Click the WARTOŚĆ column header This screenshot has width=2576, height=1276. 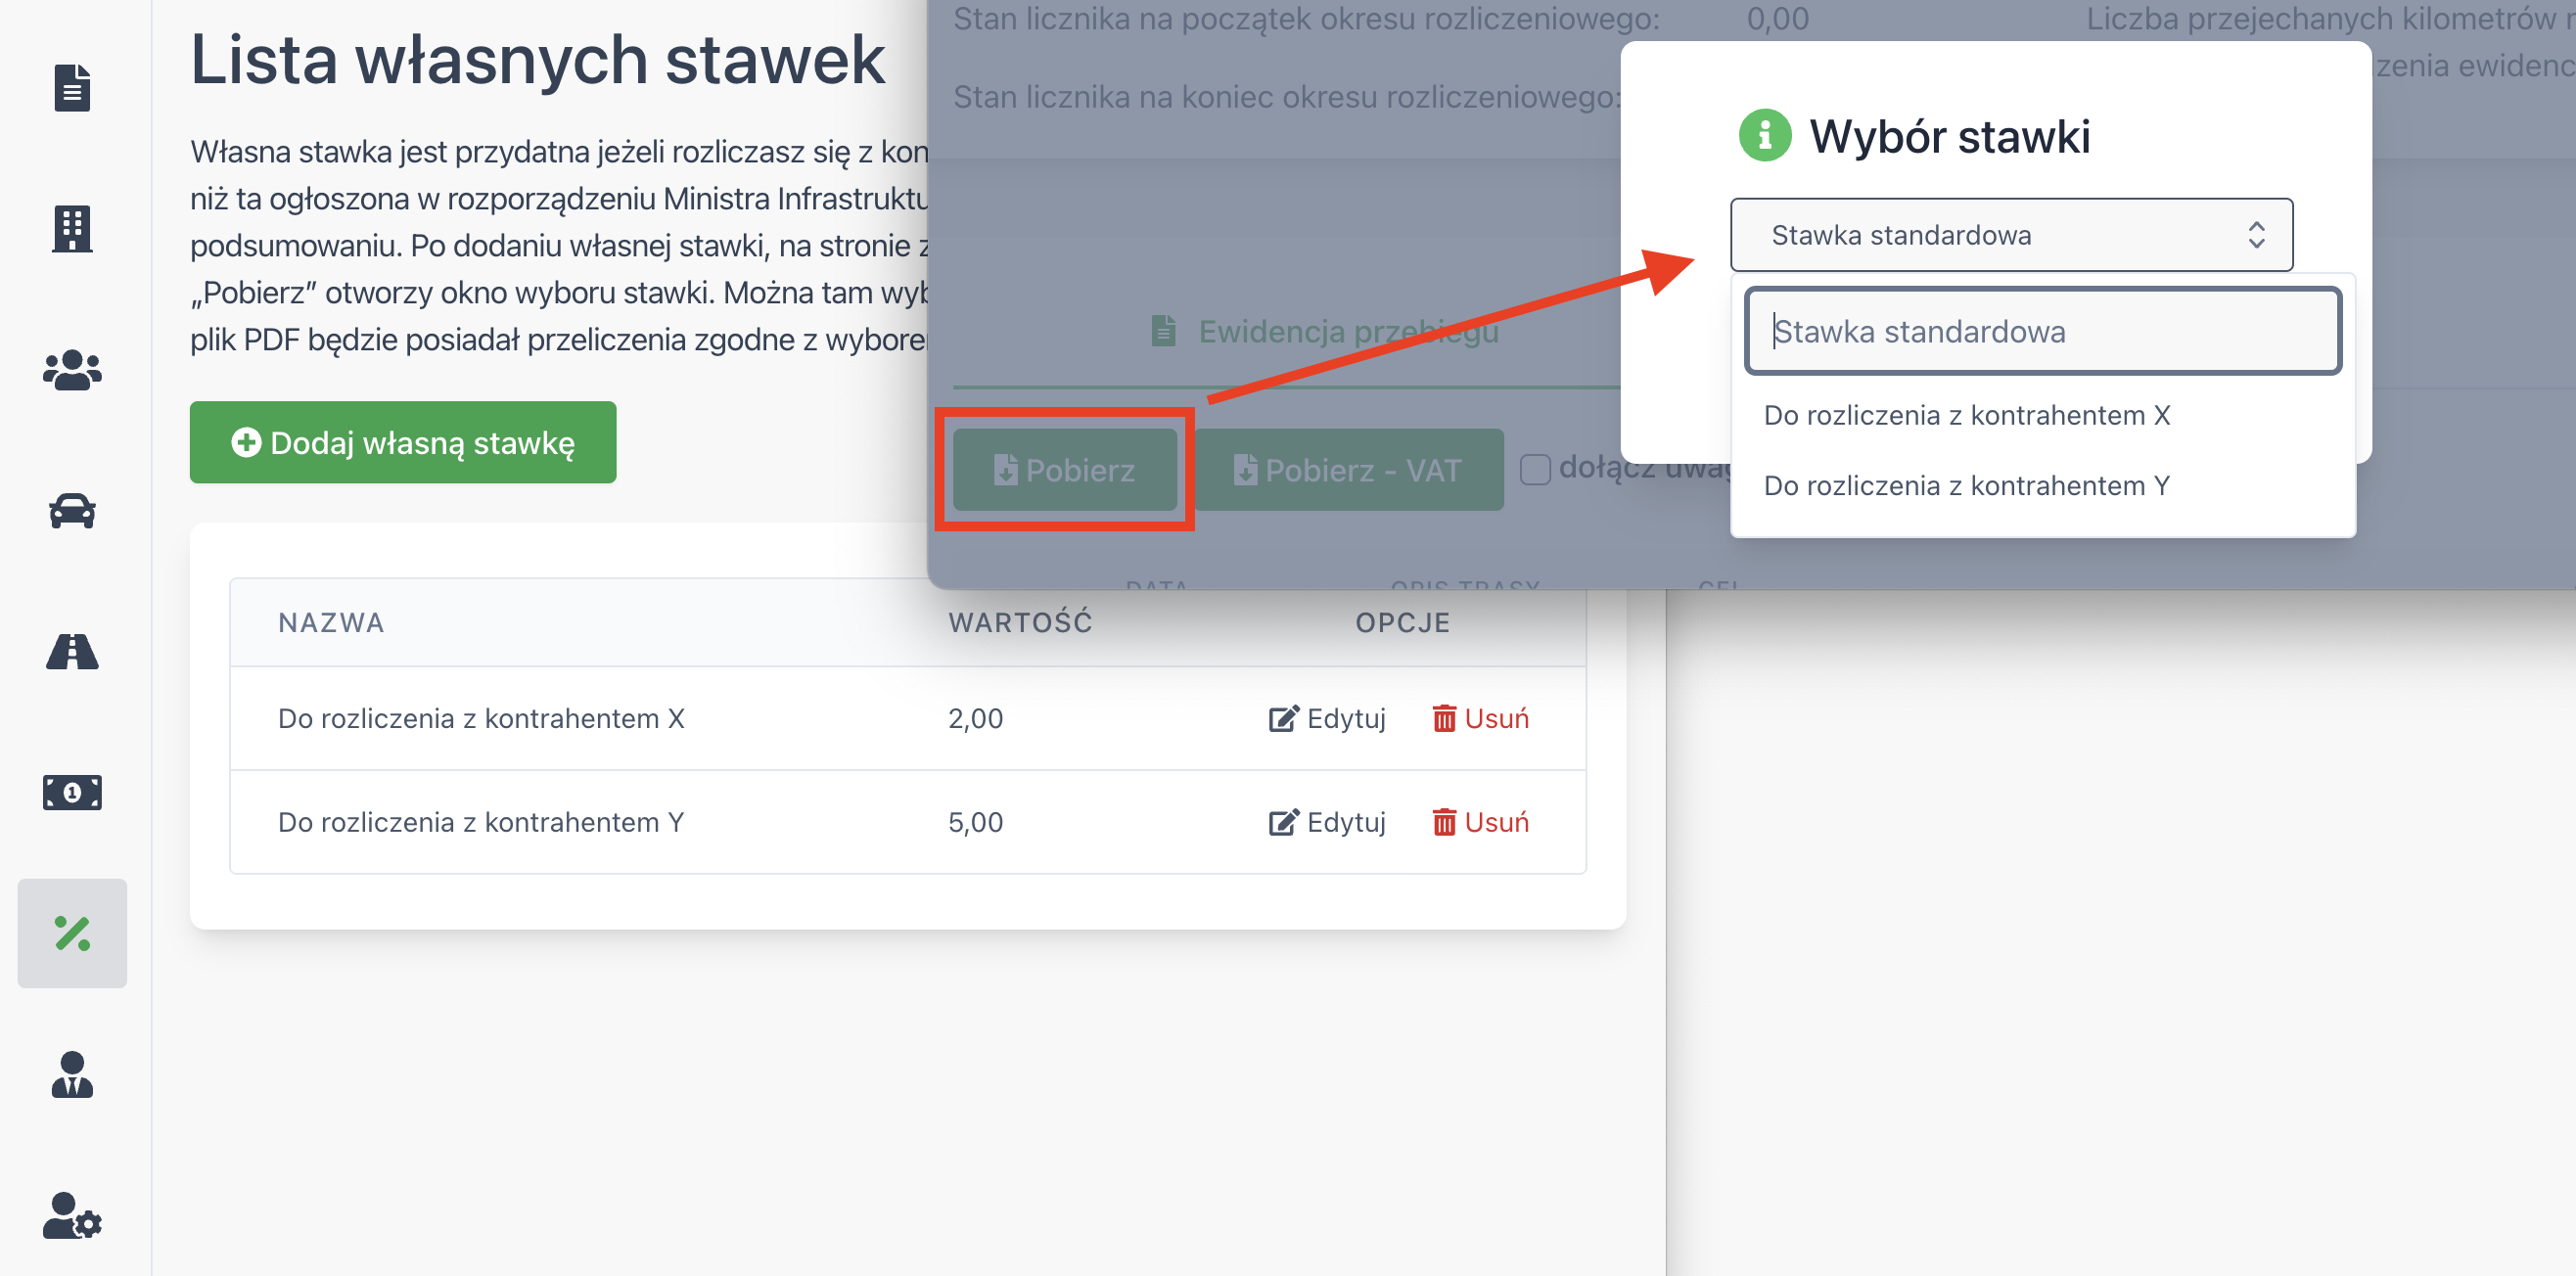click(1020, 622)
